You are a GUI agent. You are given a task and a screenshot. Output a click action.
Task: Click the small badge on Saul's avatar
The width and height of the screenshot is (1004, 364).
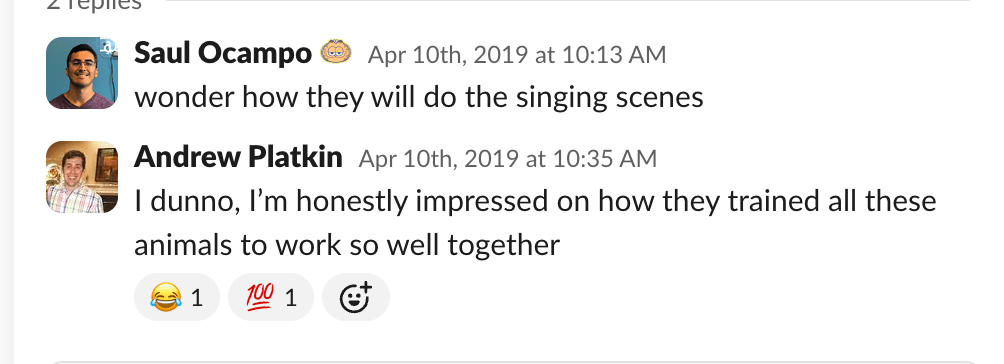tap(109, 46)
